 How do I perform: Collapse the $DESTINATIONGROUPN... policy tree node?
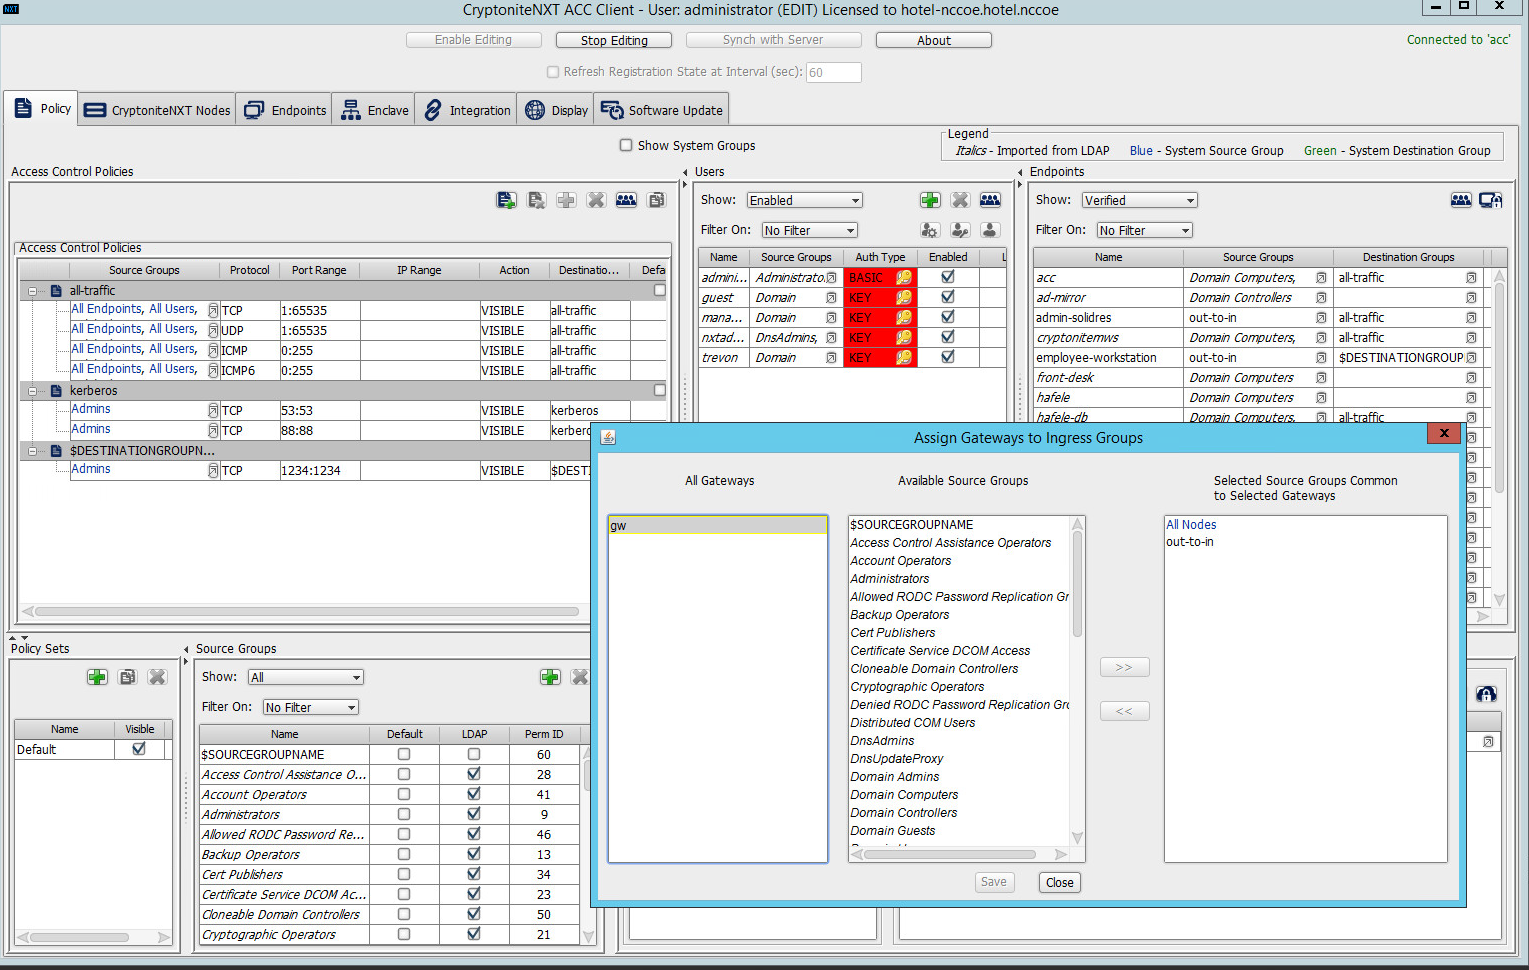33,451
